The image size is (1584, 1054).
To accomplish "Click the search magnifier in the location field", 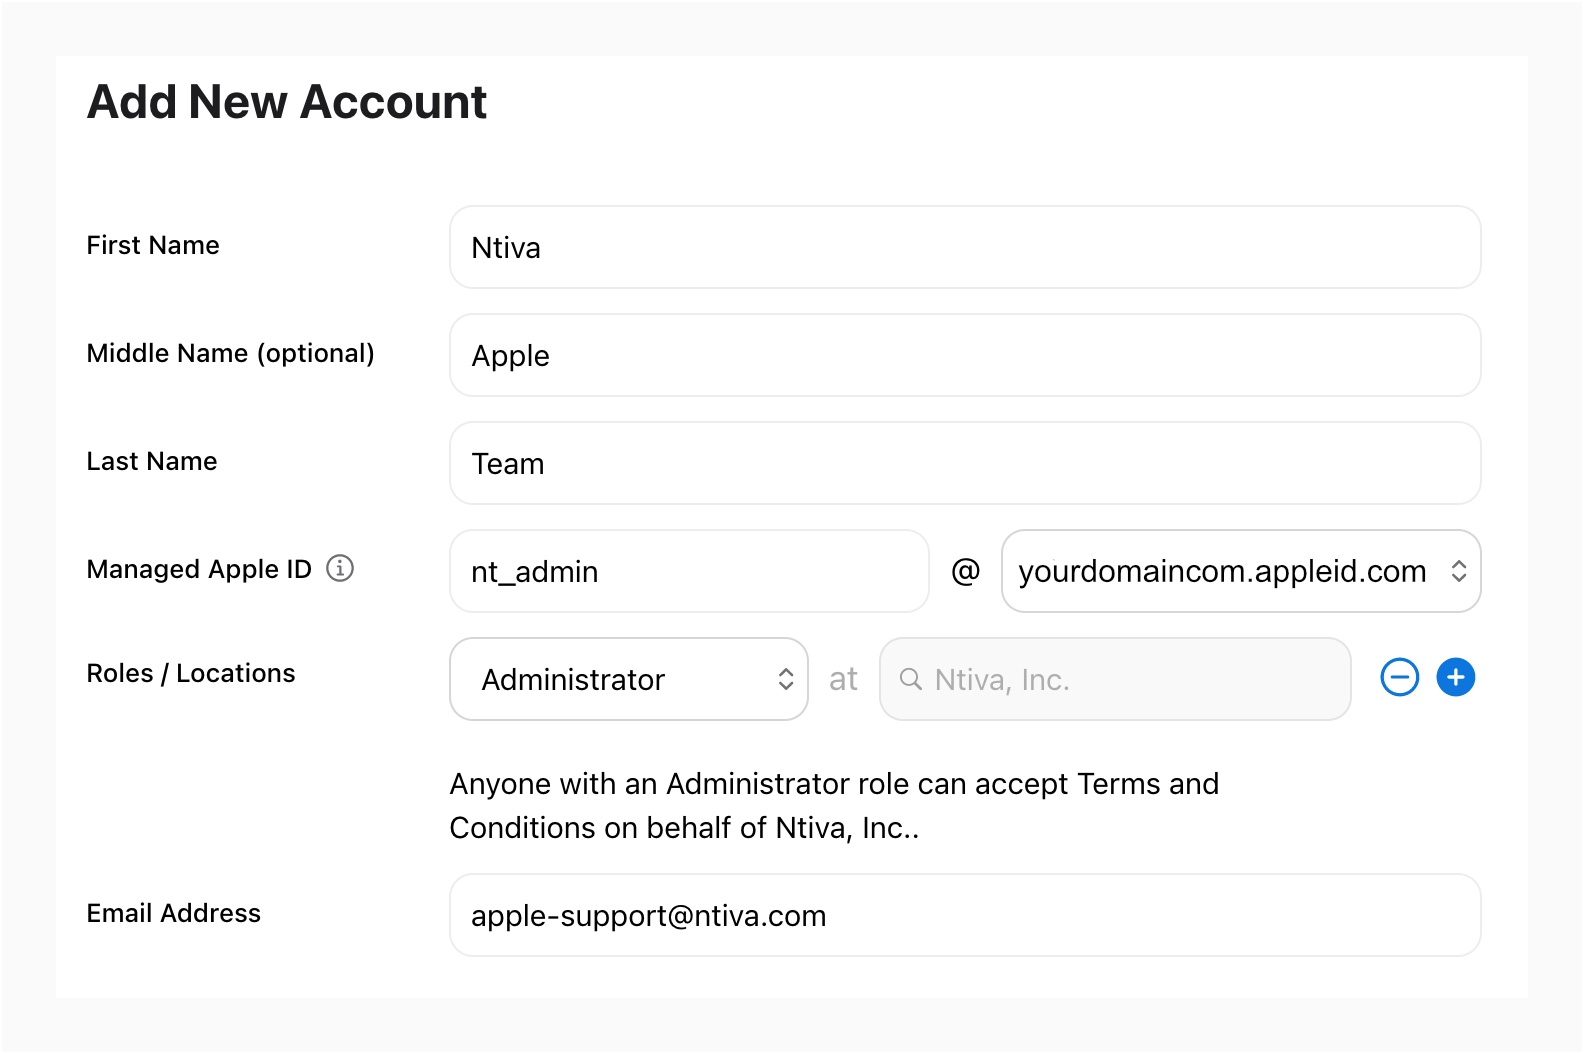I will coord(910,679).
